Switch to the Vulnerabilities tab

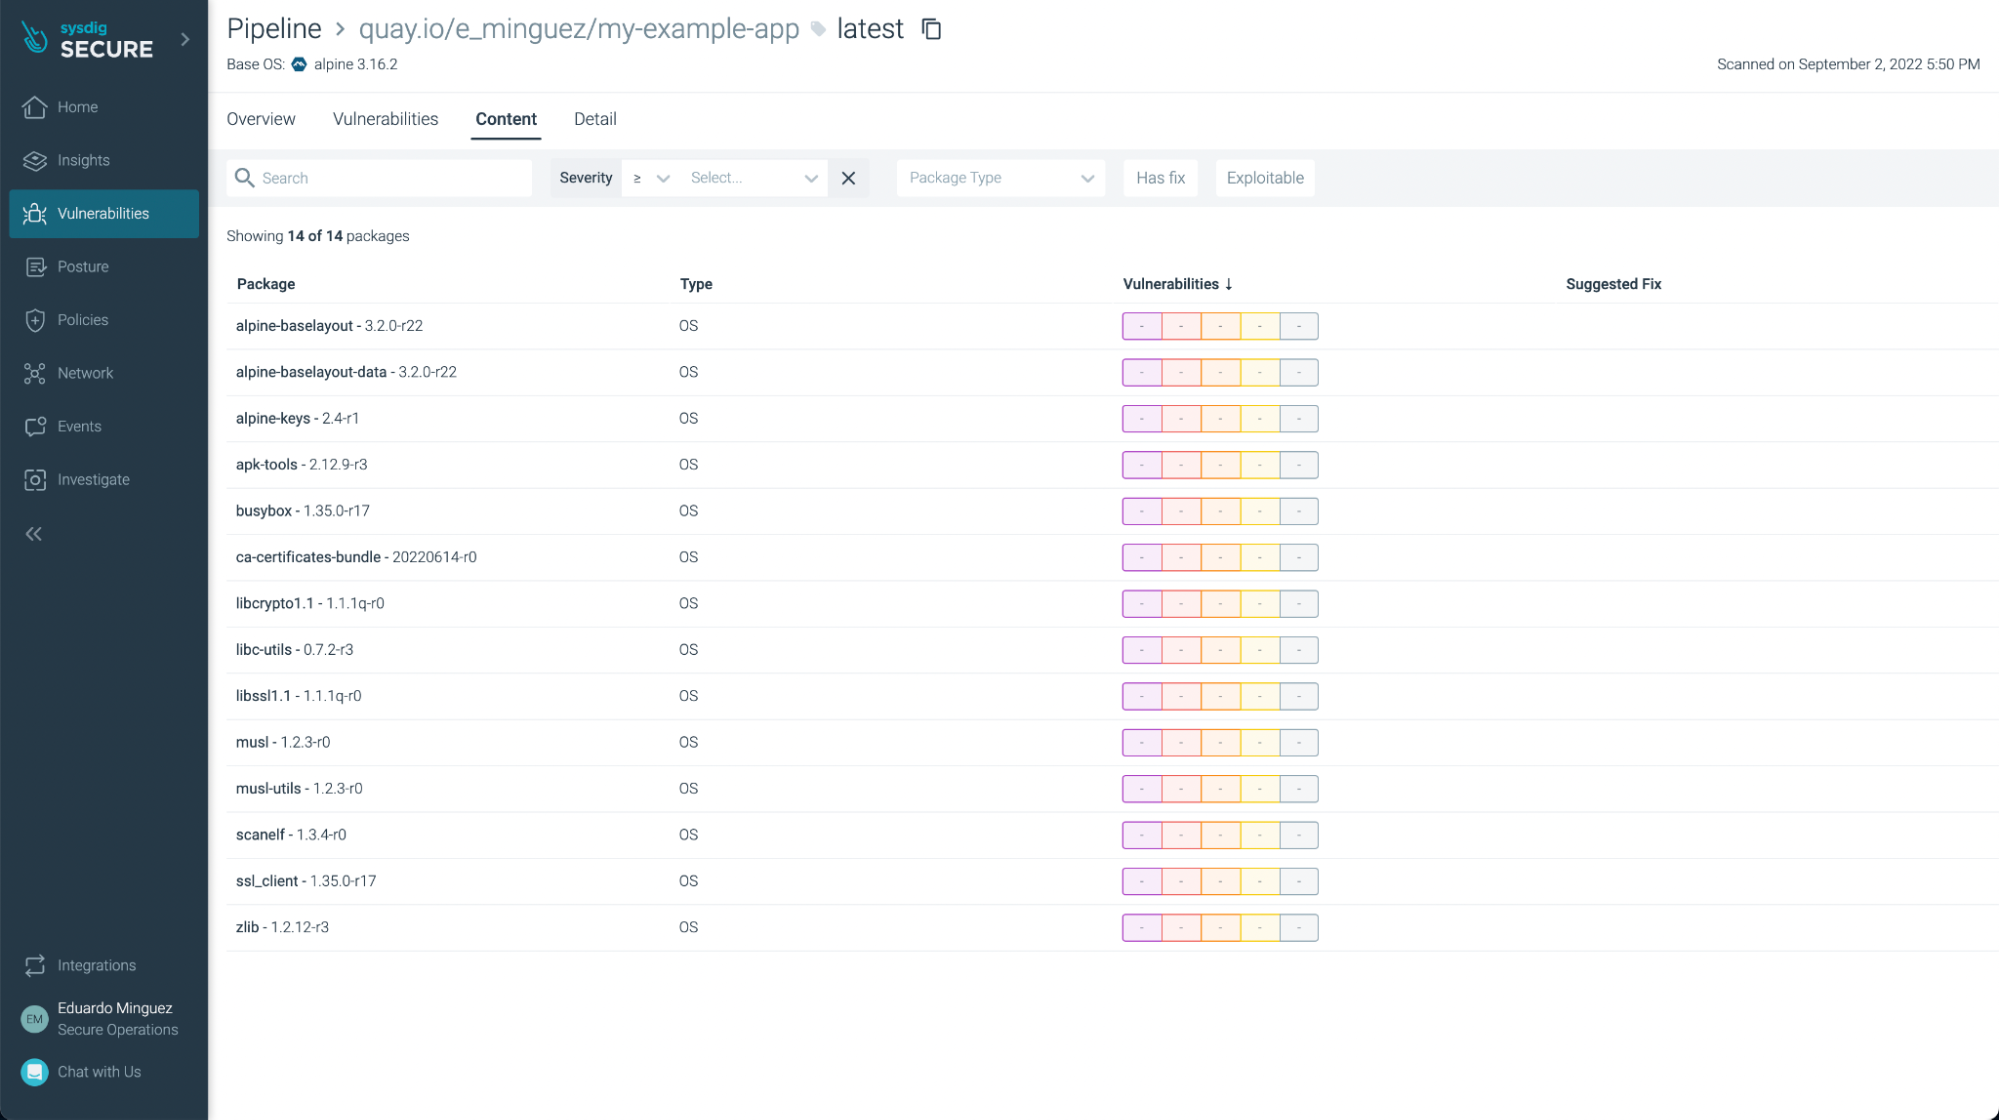[385, 119]
